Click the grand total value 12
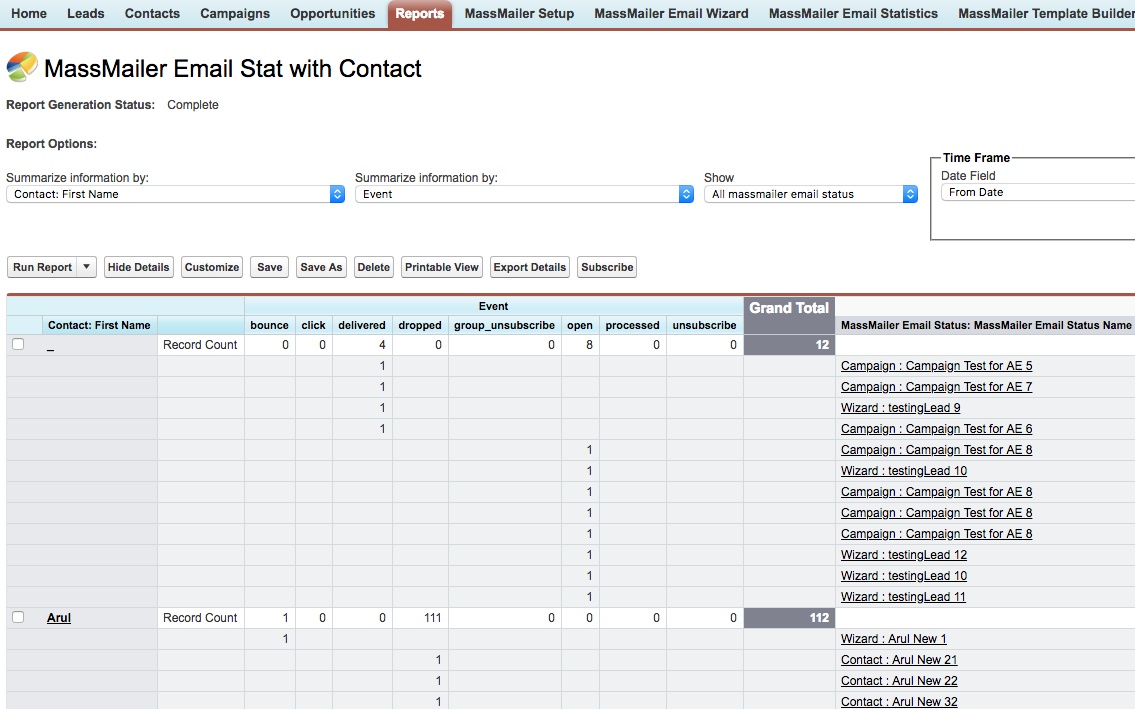 click(822, 345)
